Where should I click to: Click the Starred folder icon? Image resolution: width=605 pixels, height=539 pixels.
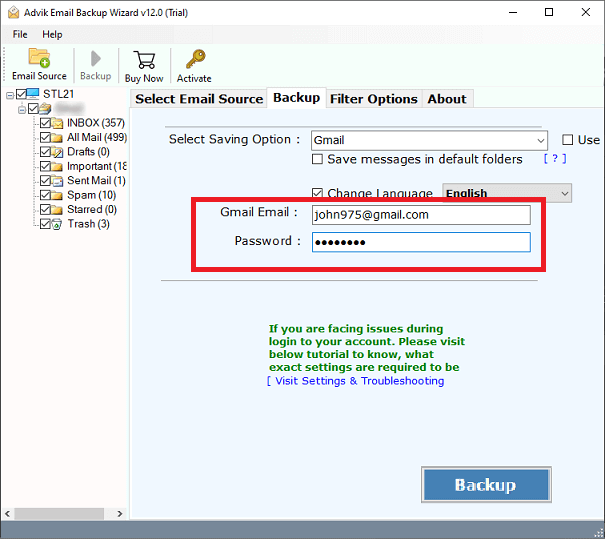(x=57, y=210)
